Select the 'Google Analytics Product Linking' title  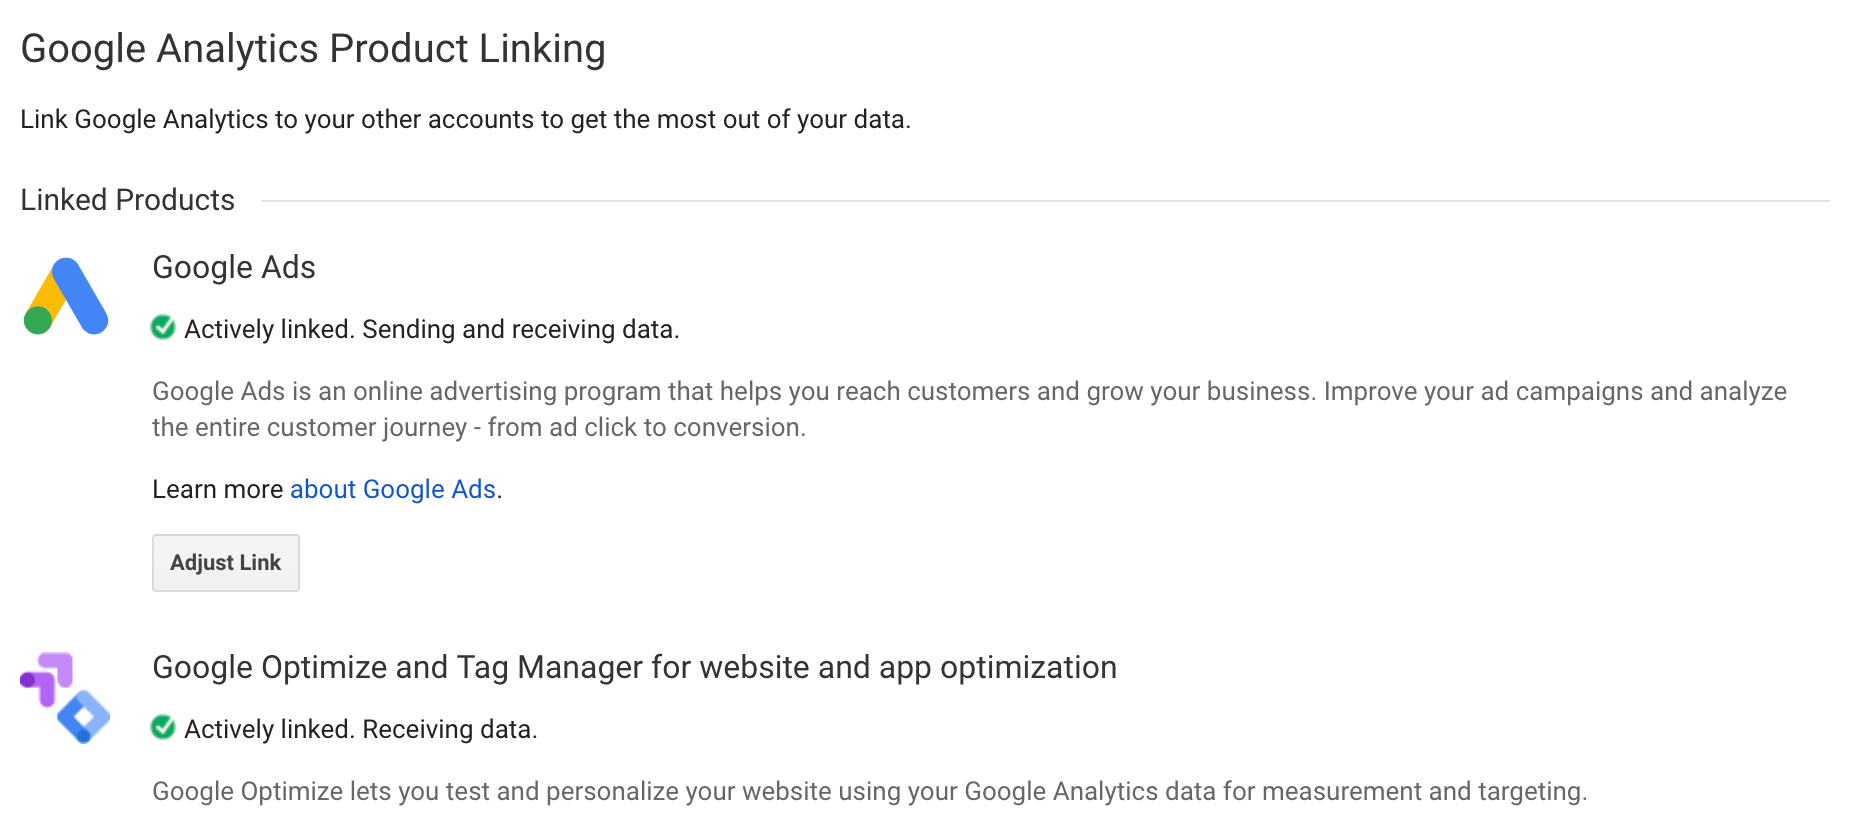click(313, 49)
